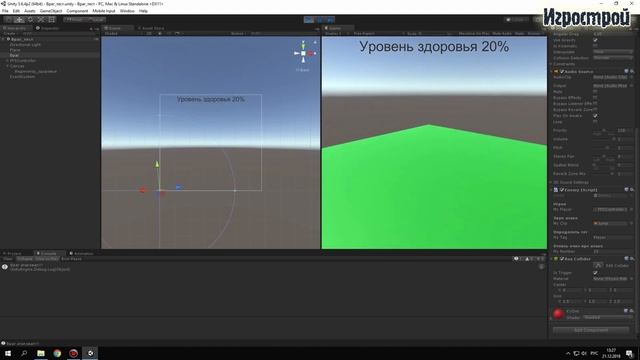Screen dimensions: 640x360
Task: Adjust the Pitch slider
Action: point(603,148)
